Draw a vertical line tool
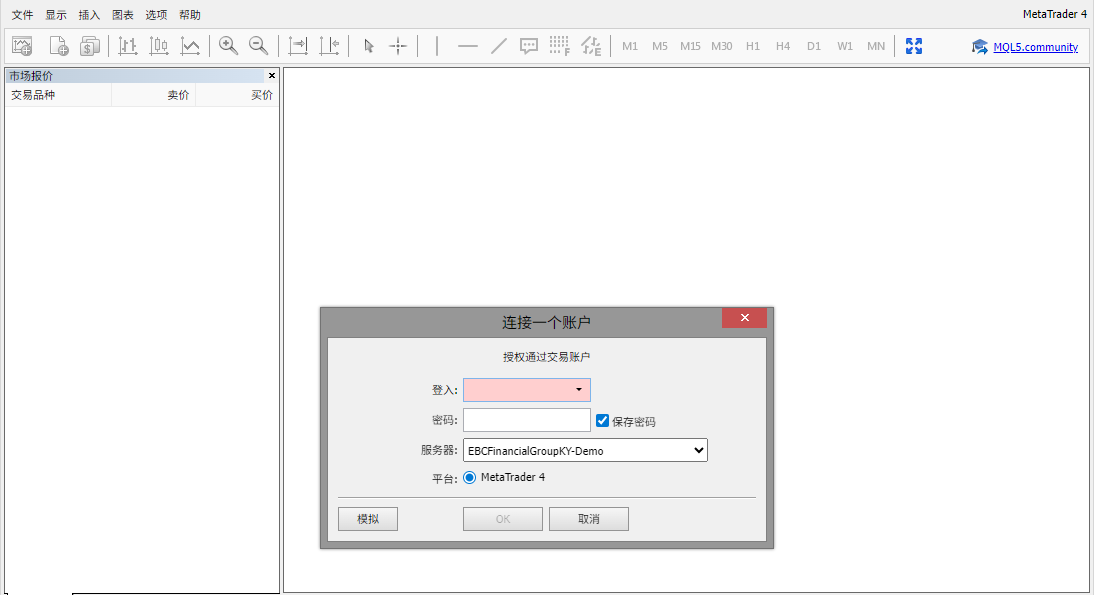Image resolution: width=1096 pixels, height=595 pixels. pyautogui.click(x=437, y=46)
